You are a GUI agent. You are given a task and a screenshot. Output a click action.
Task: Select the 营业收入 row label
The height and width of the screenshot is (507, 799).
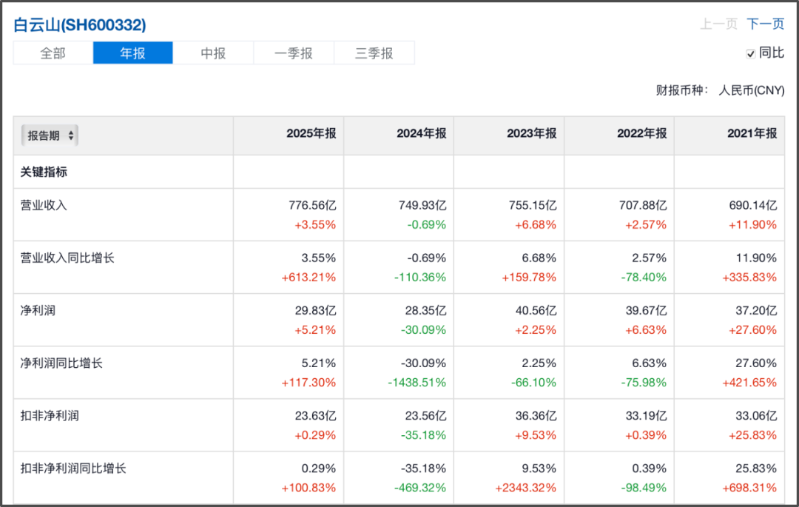(x=44, y=205)
